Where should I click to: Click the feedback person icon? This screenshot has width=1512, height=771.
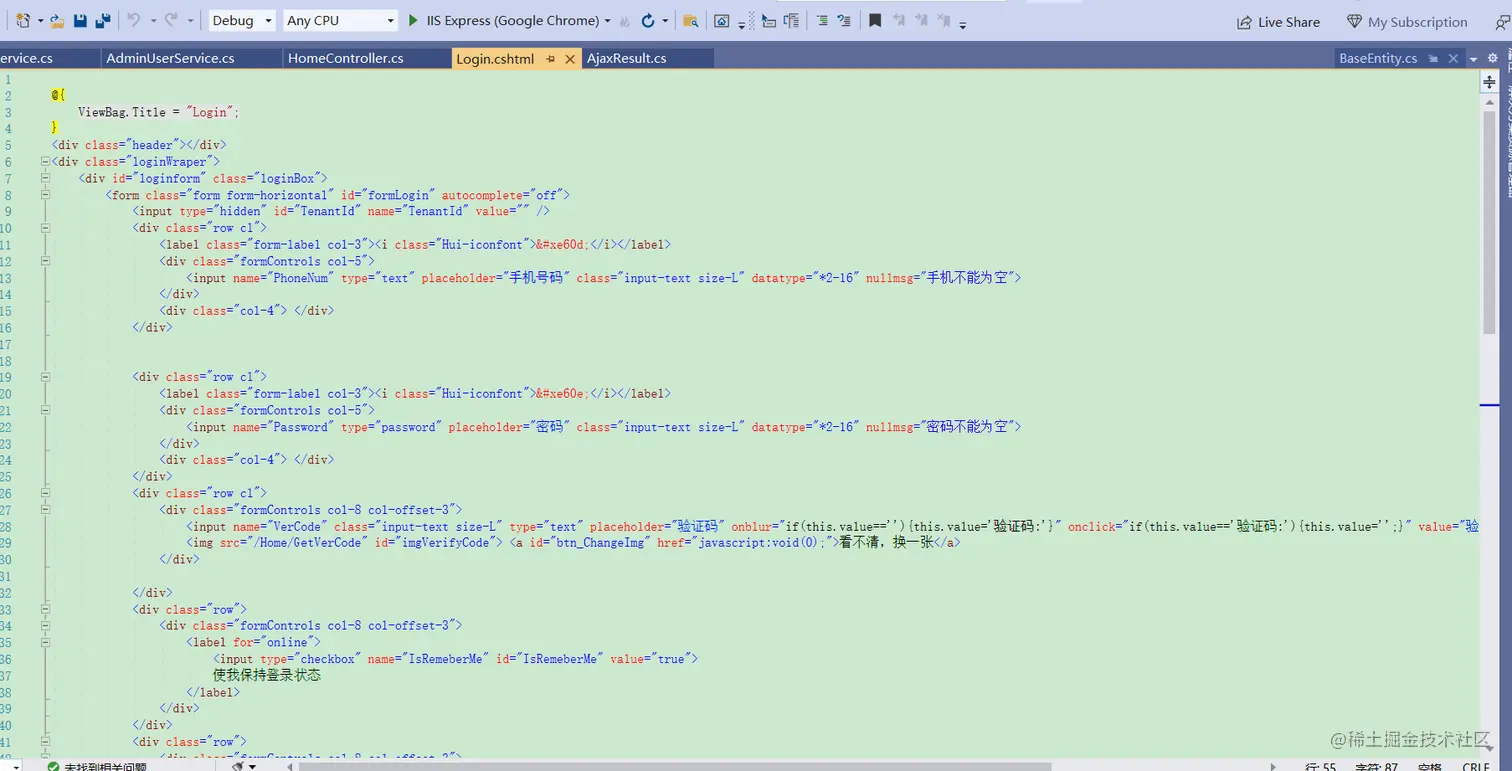(1502, 22)
